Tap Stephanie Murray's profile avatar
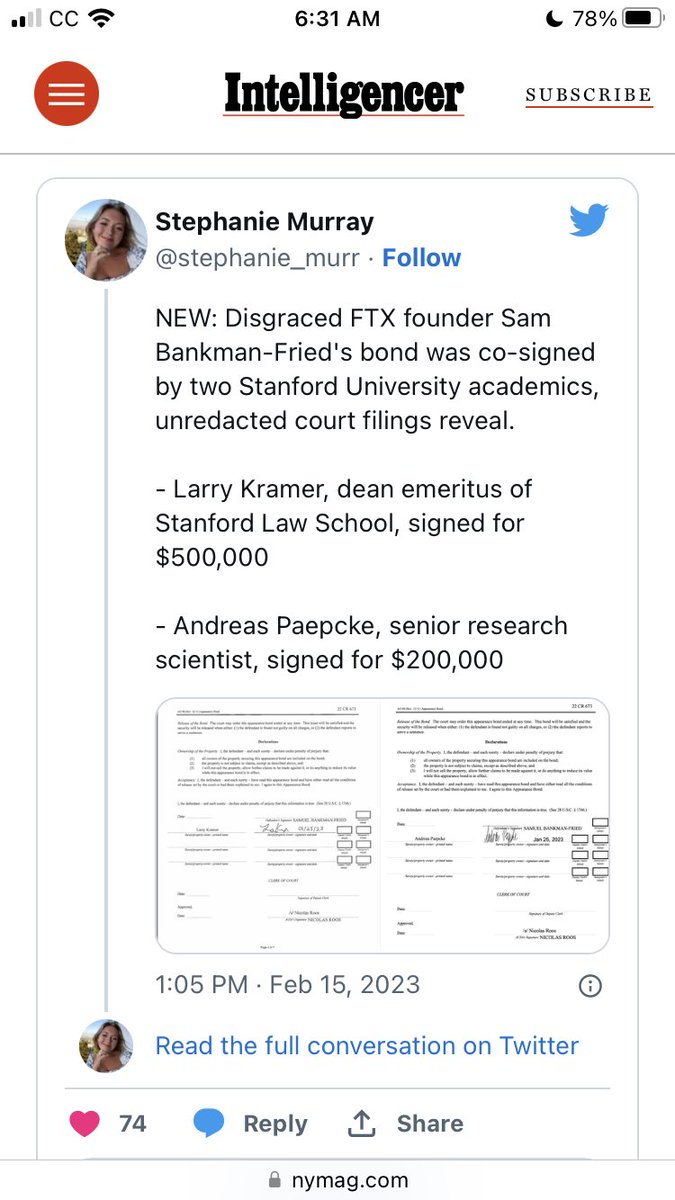The height and width of the screenshot is (1200, 675). tap(105, 238)
